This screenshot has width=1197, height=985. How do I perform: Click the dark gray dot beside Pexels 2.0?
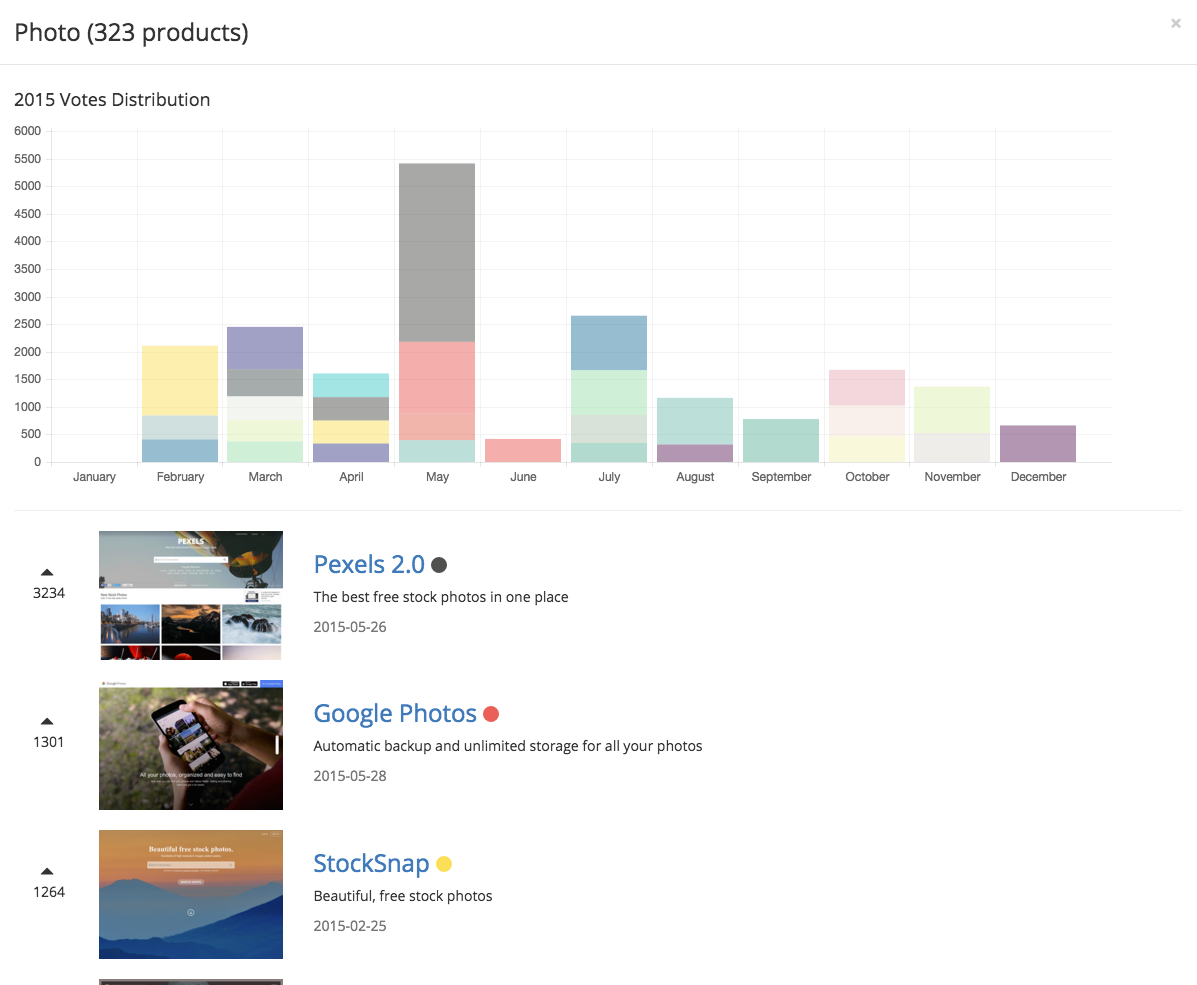pos(439,565)
